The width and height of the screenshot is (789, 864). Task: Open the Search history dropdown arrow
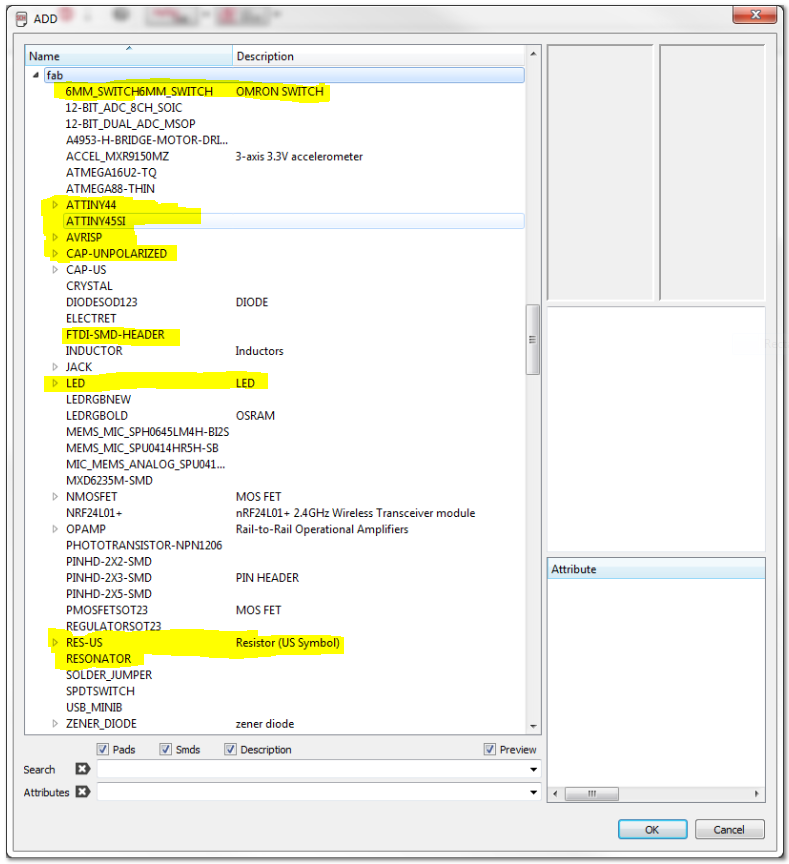(533, 769)
